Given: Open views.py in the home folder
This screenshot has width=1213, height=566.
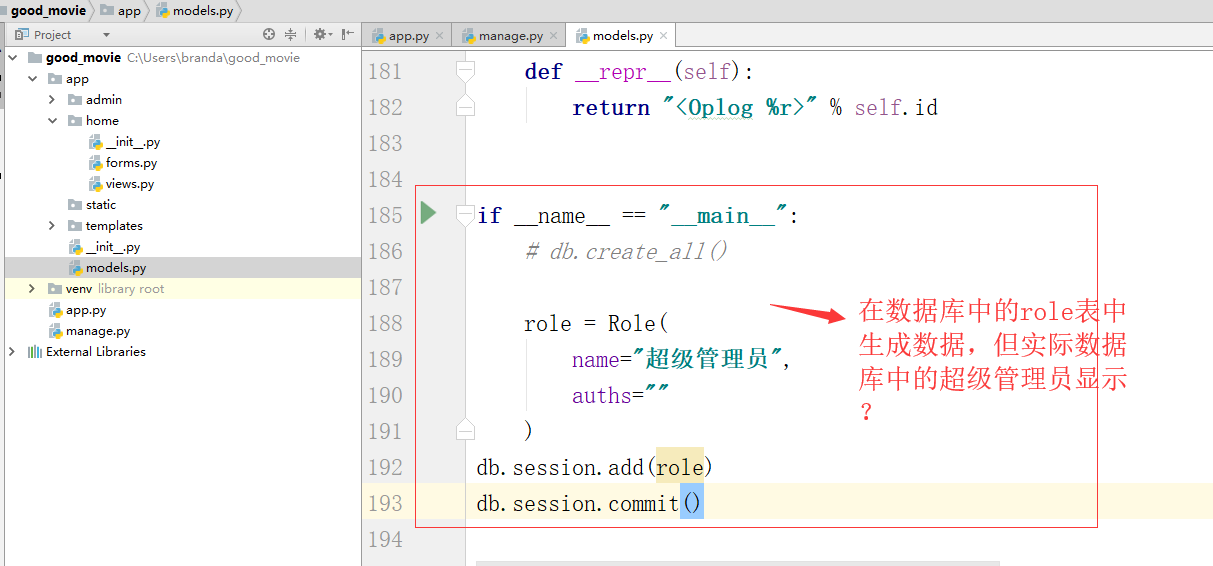Looking at the screenshot, I should coord(129,184).
